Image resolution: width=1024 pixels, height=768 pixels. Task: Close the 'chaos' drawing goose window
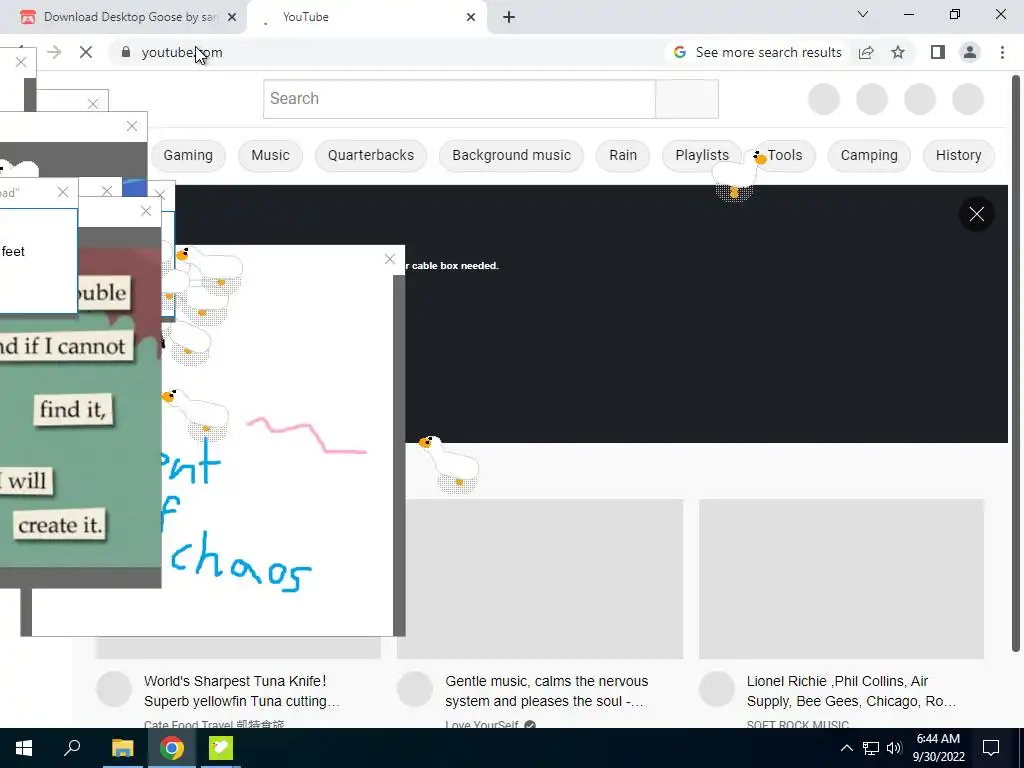tap(390, 259)
